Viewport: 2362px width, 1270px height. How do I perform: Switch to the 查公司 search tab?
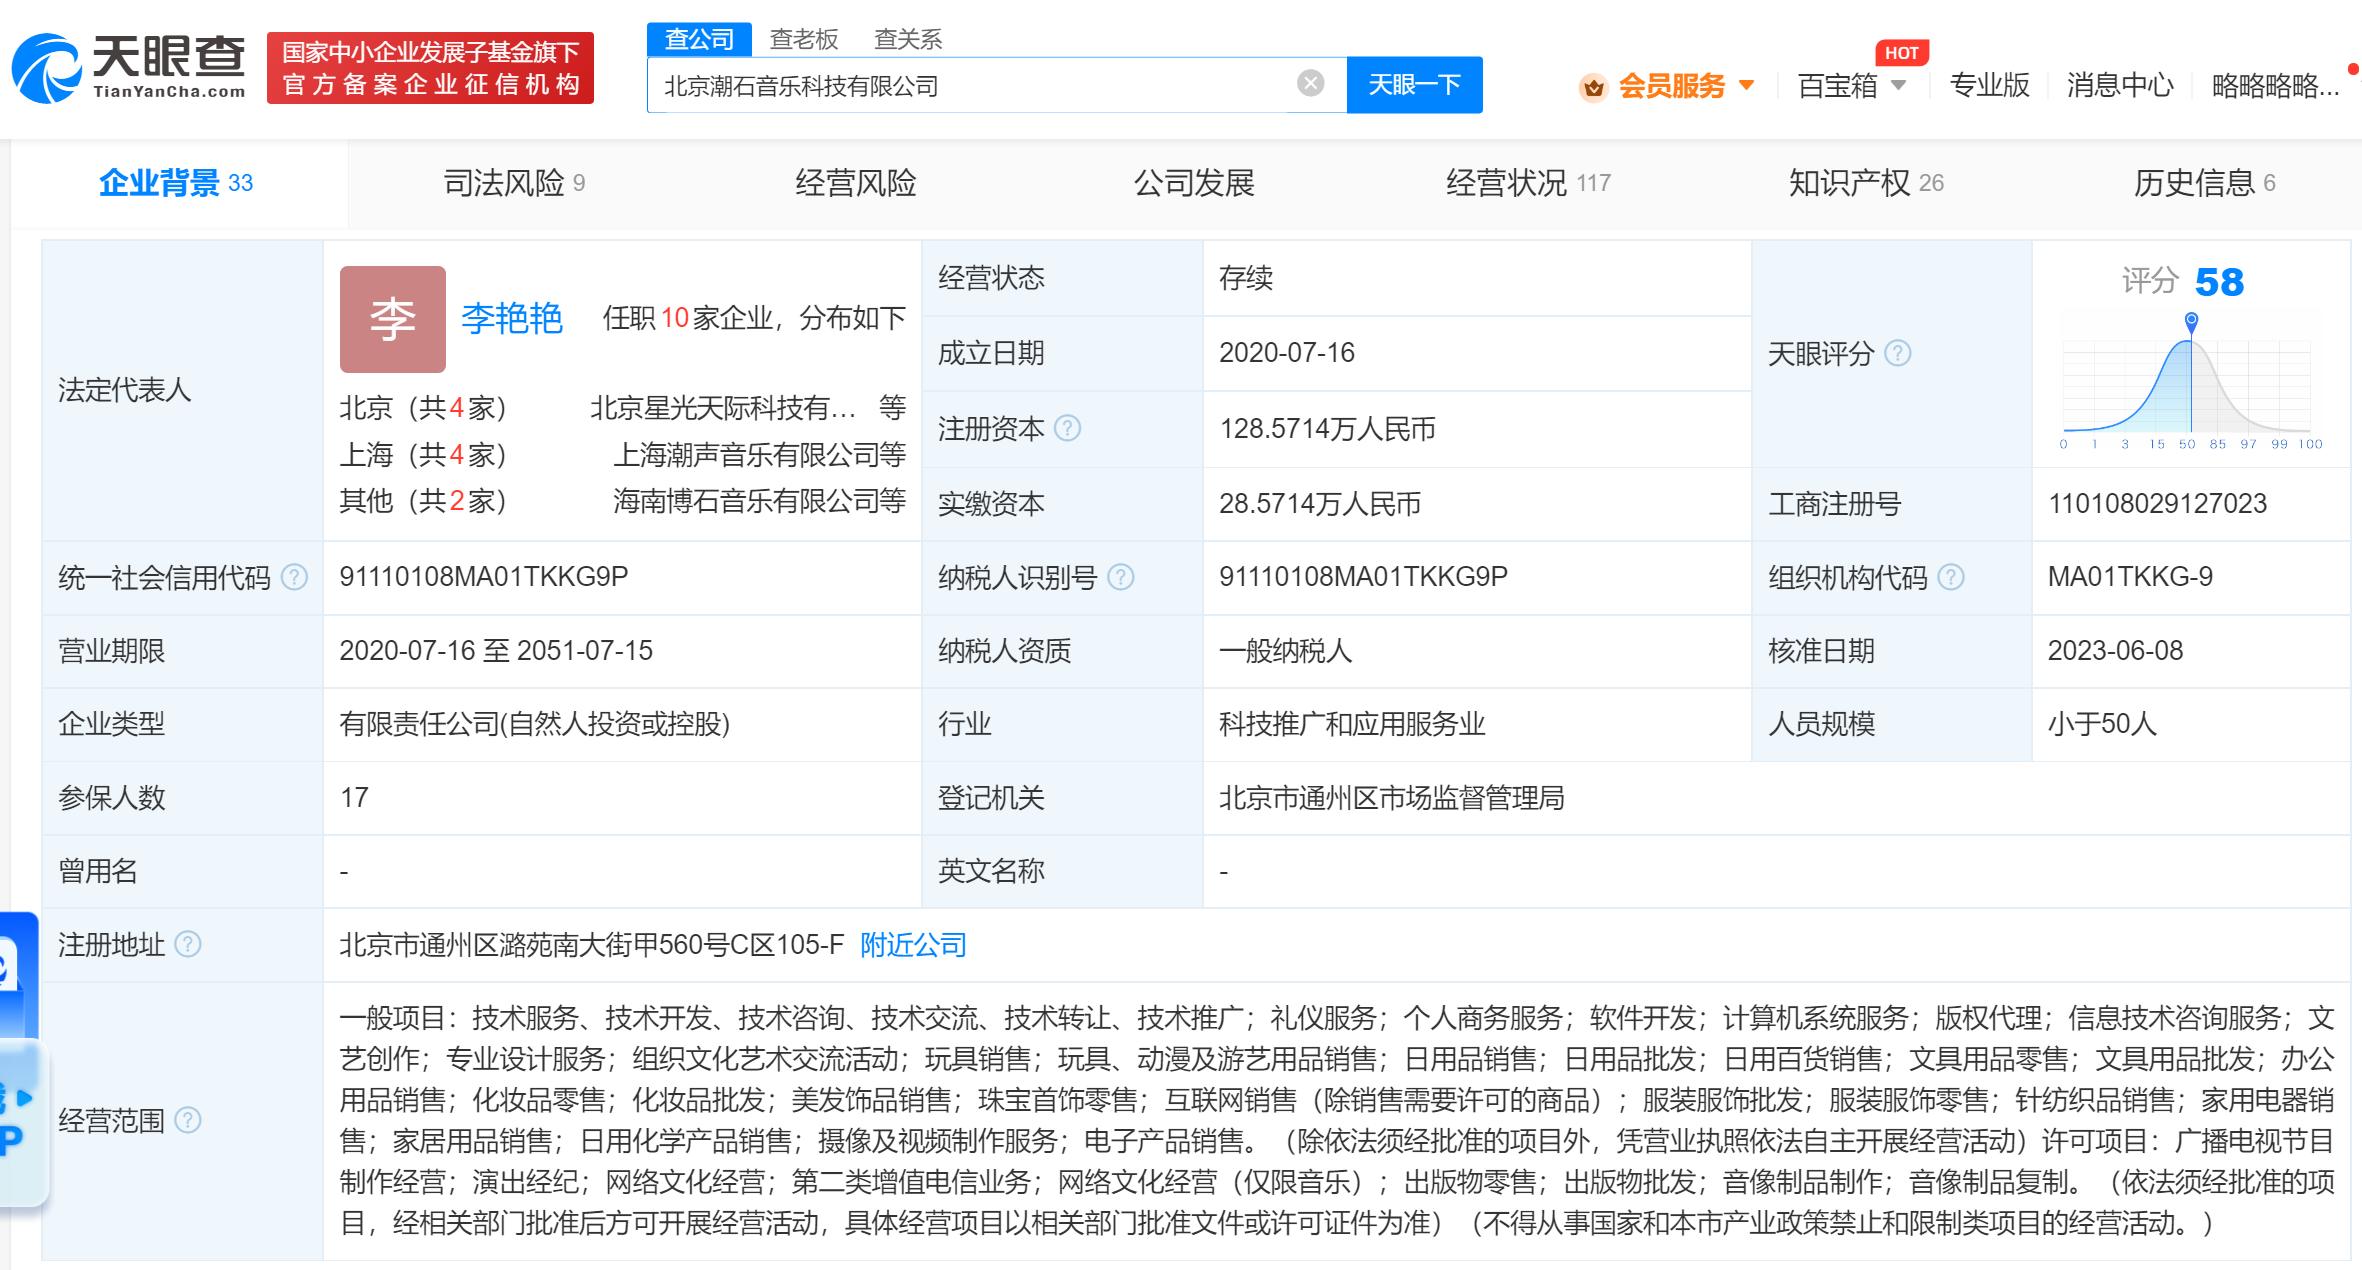pos(699,39)
